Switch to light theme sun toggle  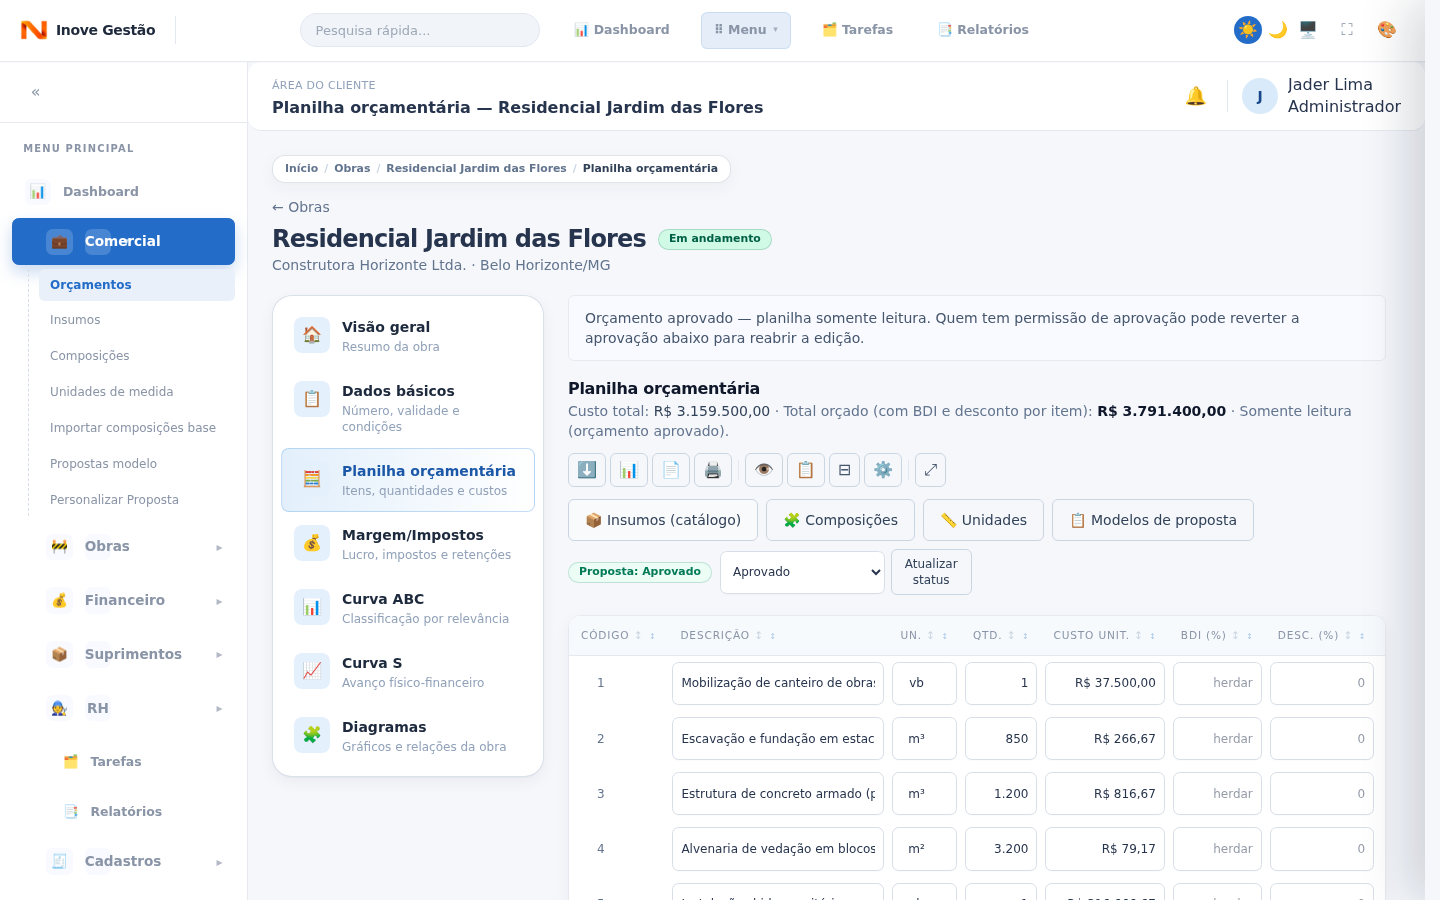[1248, 30]
